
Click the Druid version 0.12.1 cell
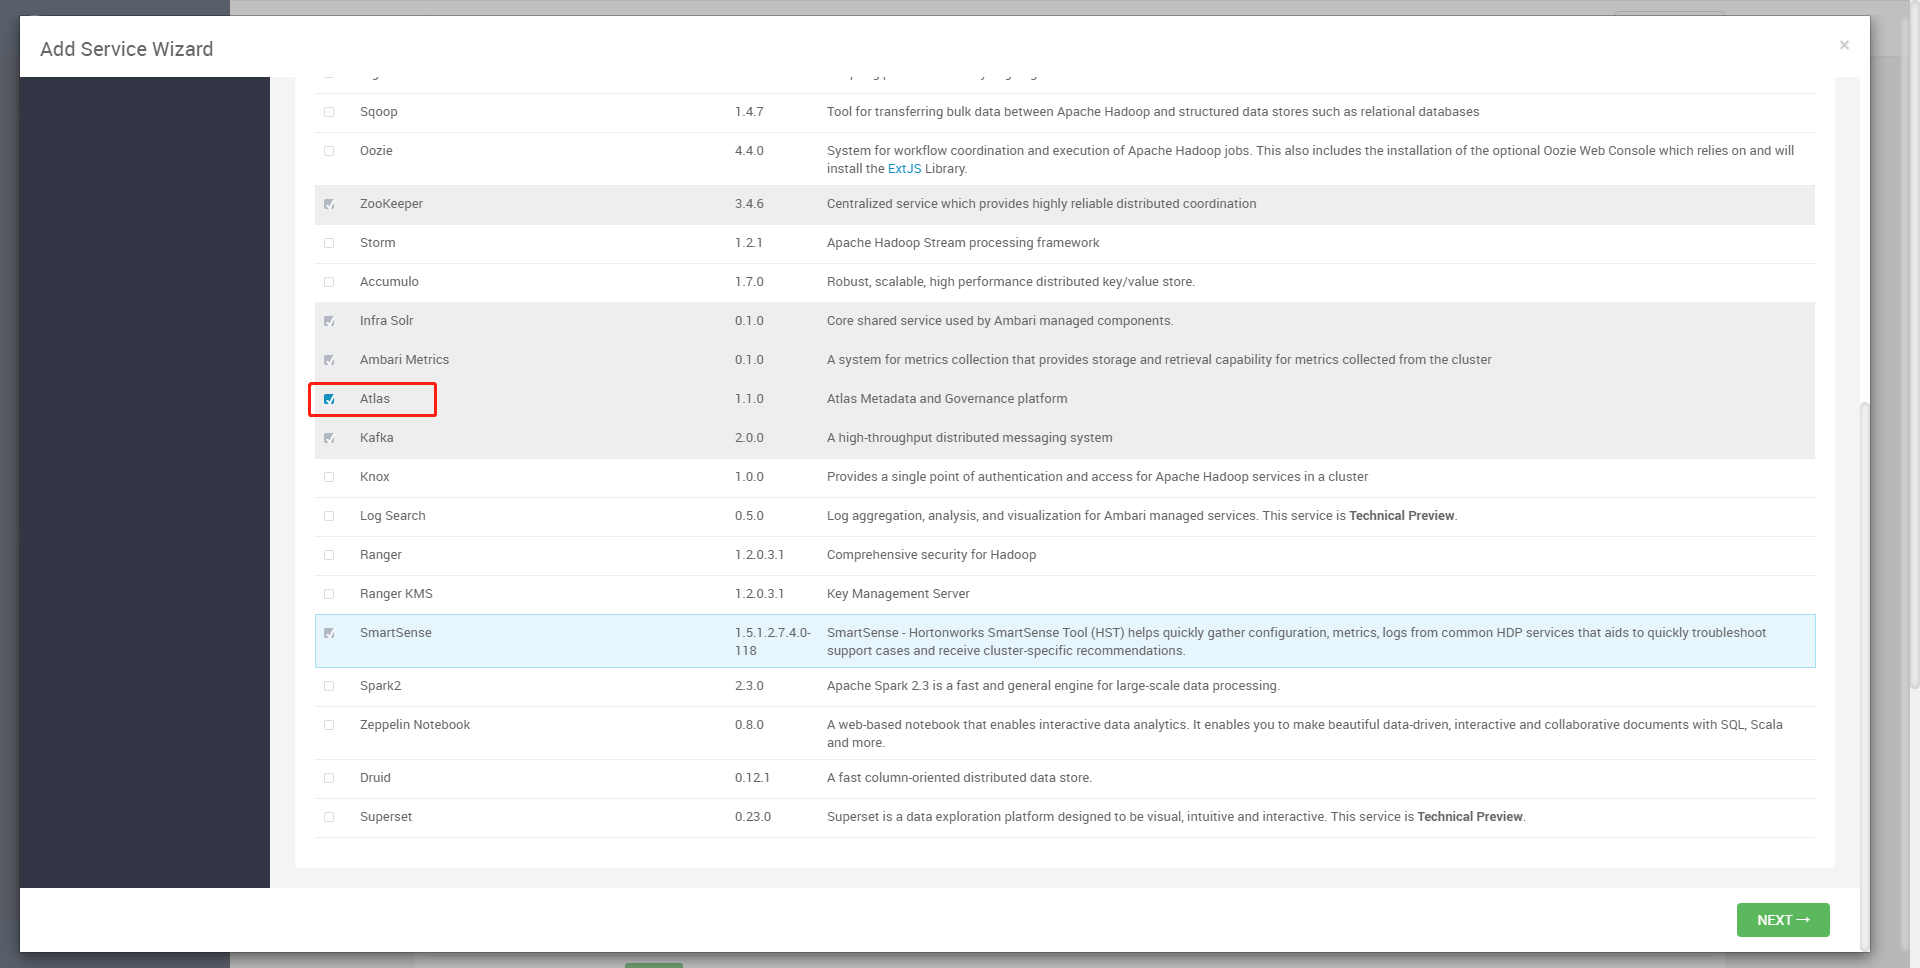coord(752,778)
